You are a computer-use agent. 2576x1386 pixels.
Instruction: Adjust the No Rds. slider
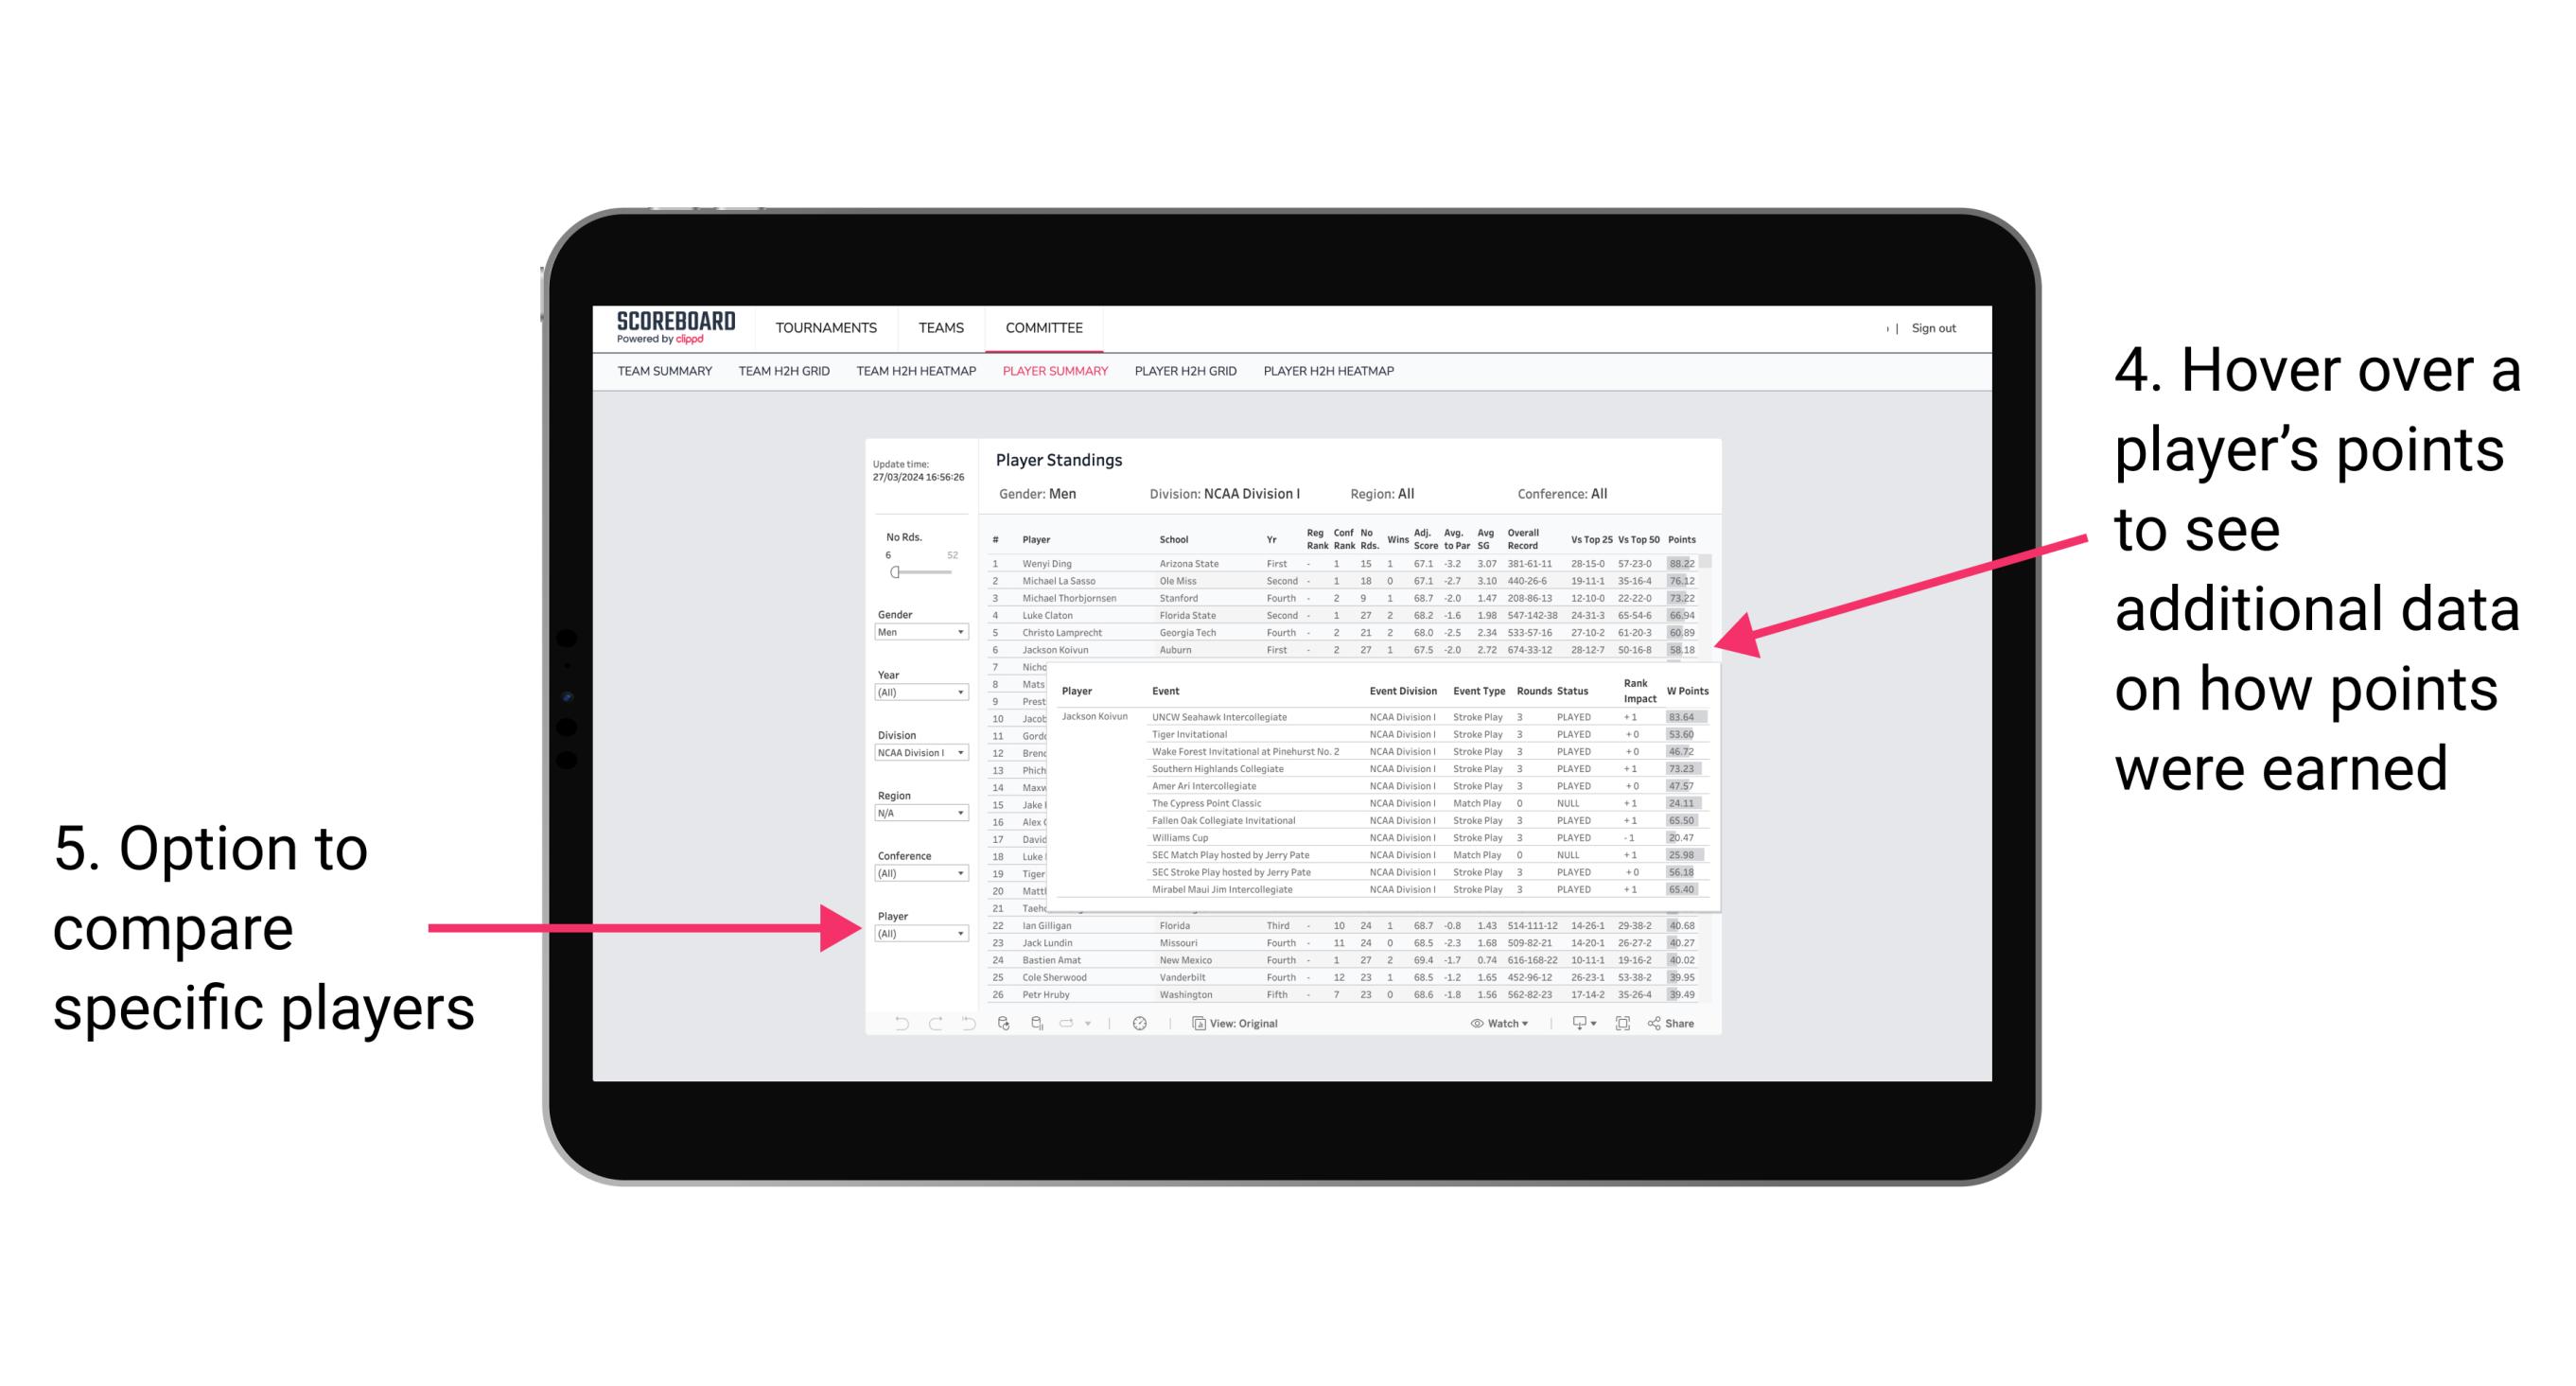tap(894, 571)
